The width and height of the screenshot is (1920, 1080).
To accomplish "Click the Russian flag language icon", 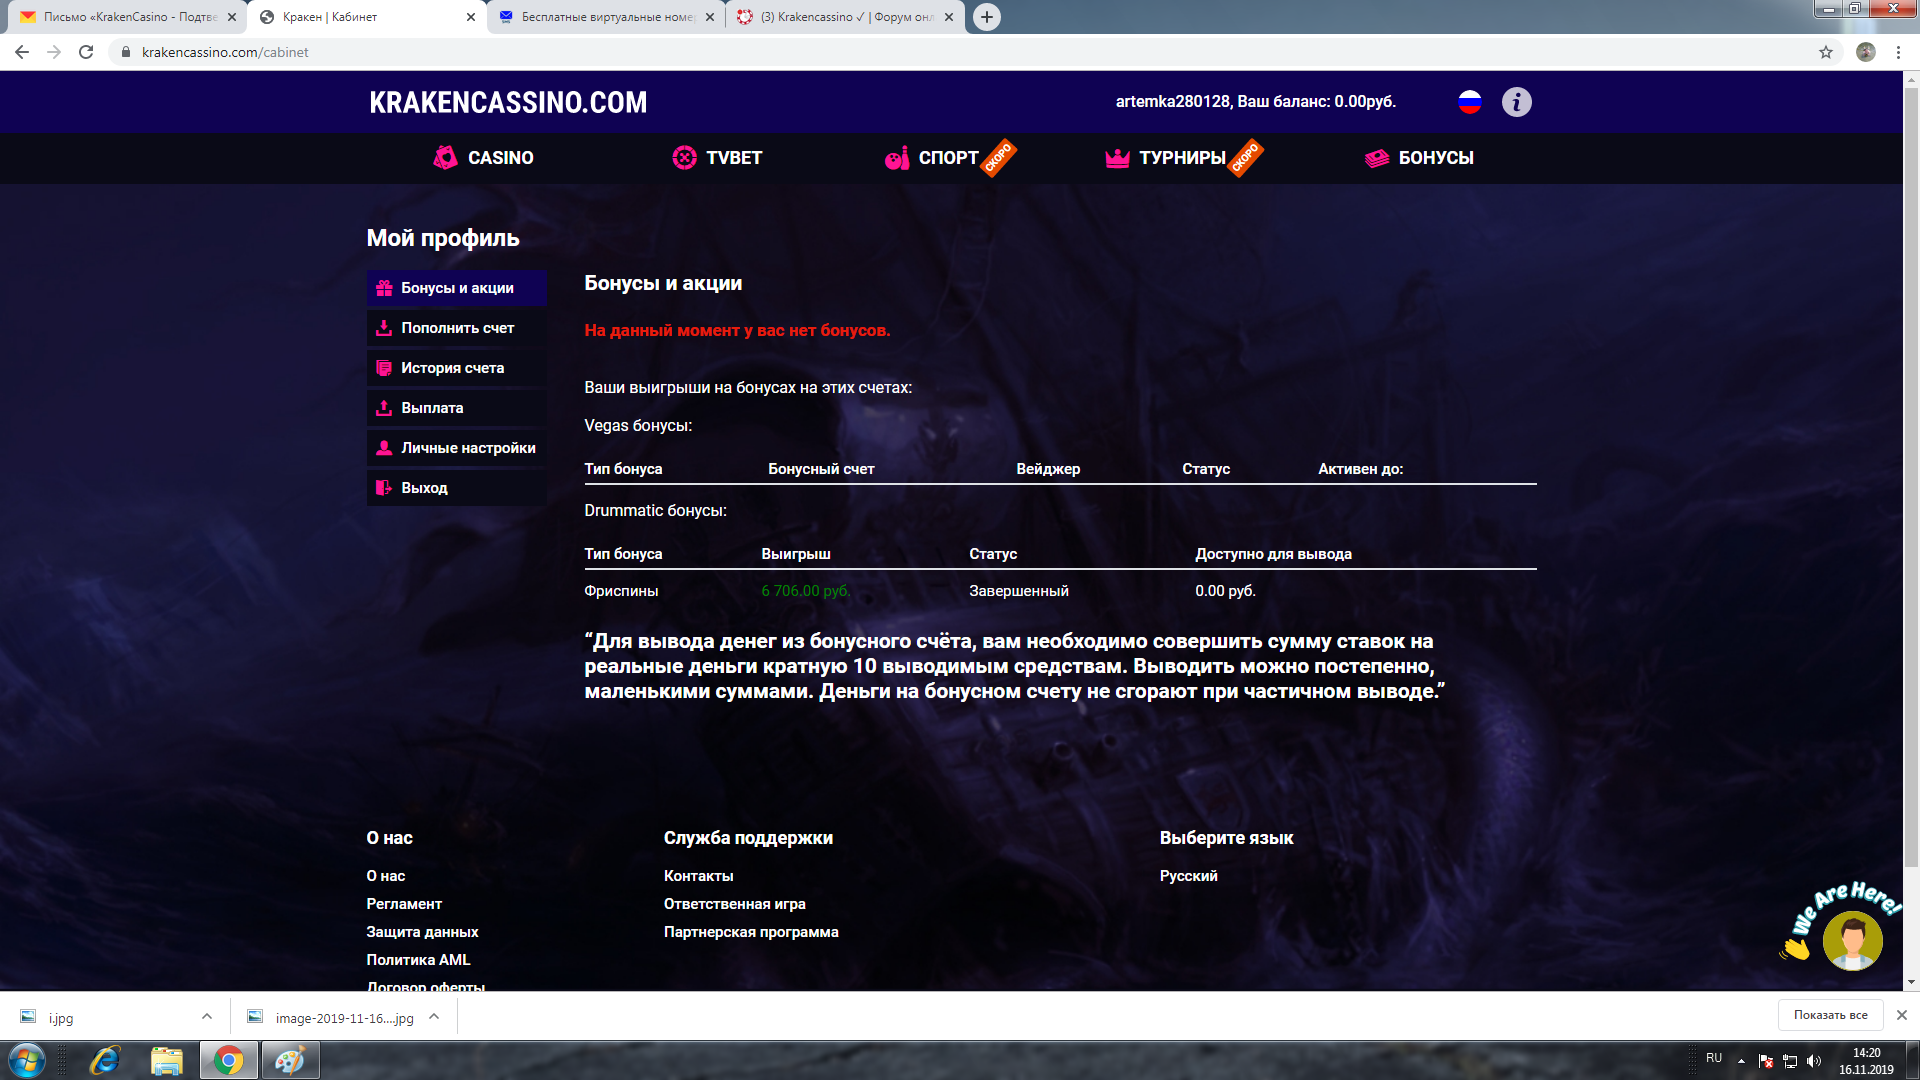I will pyautogui.click(x=1469, y=102).
